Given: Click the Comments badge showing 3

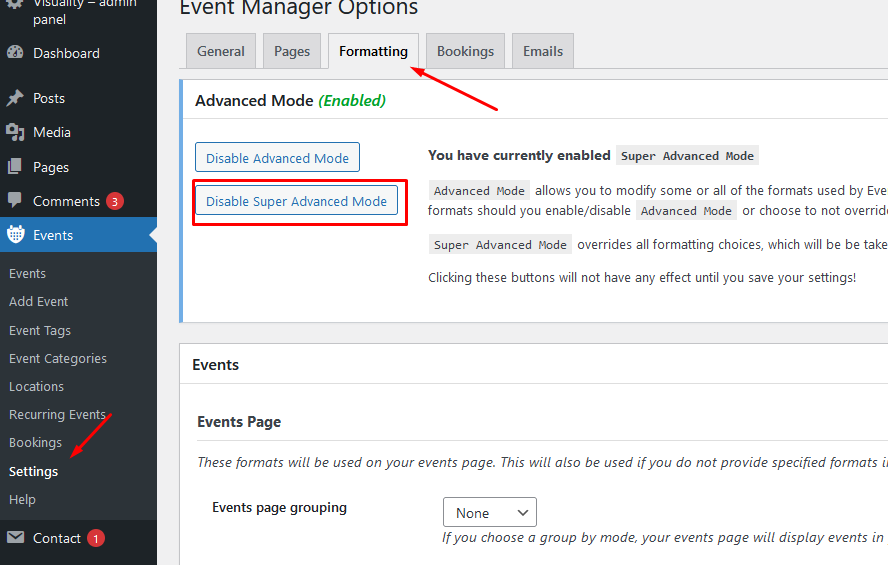Looking at the screenshot, I should (x=115, y=201).
